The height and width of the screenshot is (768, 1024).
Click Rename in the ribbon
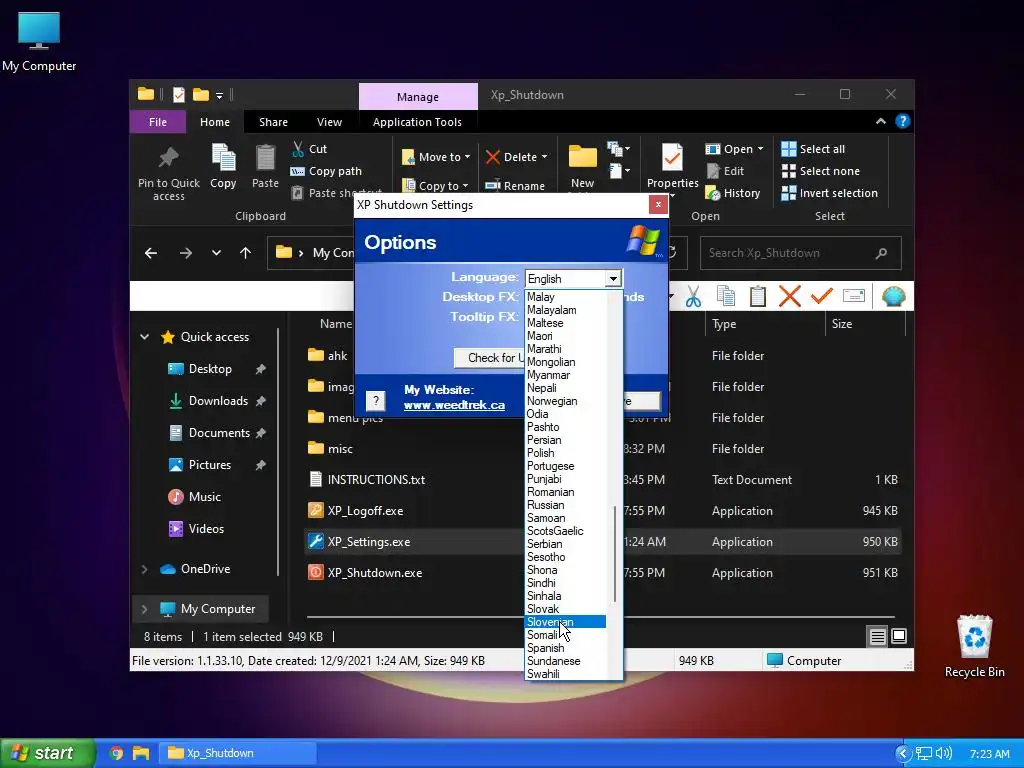(x=515, y=185)
